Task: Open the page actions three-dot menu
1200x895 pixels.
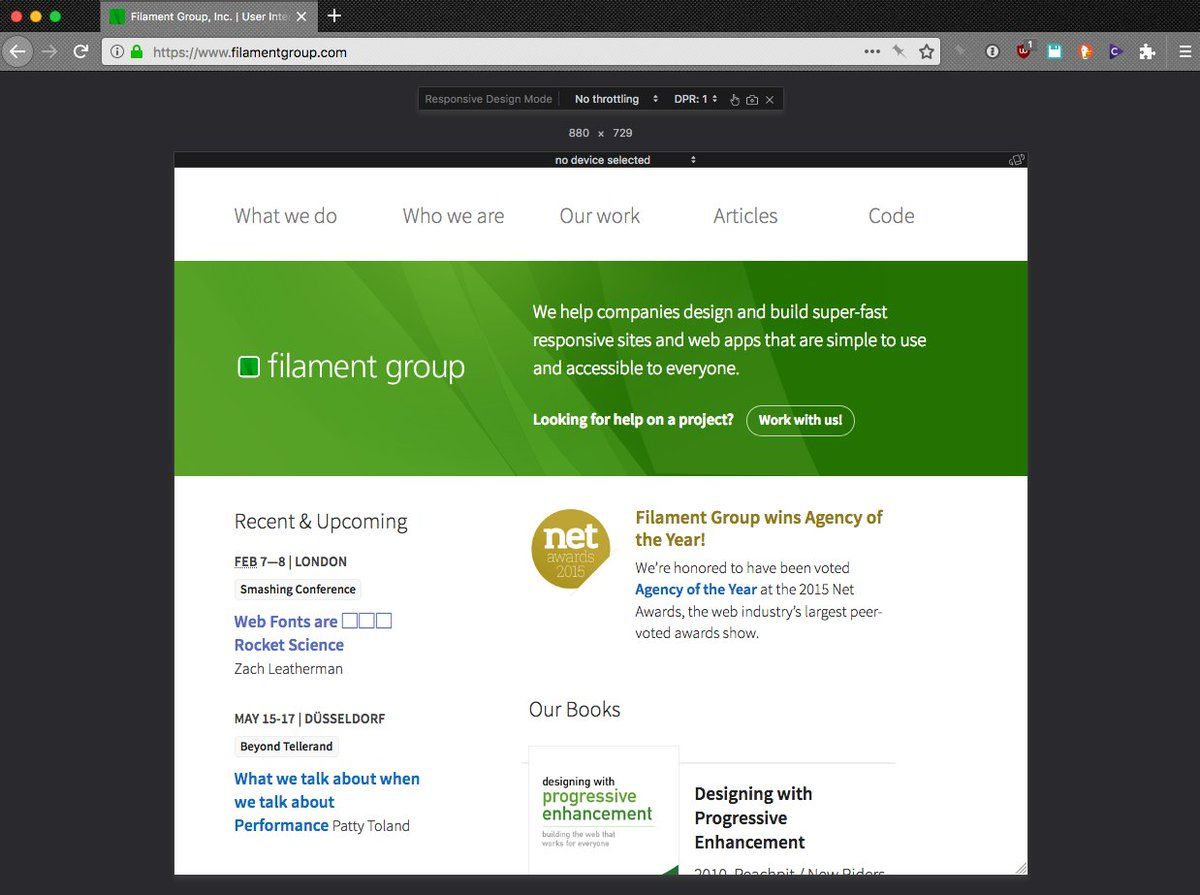Action: pos(872,51)
